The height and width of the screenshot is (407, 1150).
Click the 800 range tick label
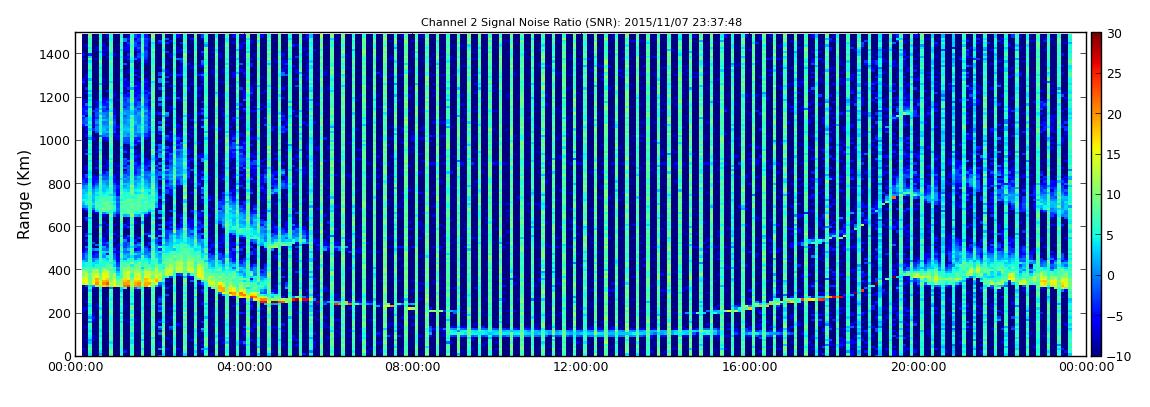(59, 184)
